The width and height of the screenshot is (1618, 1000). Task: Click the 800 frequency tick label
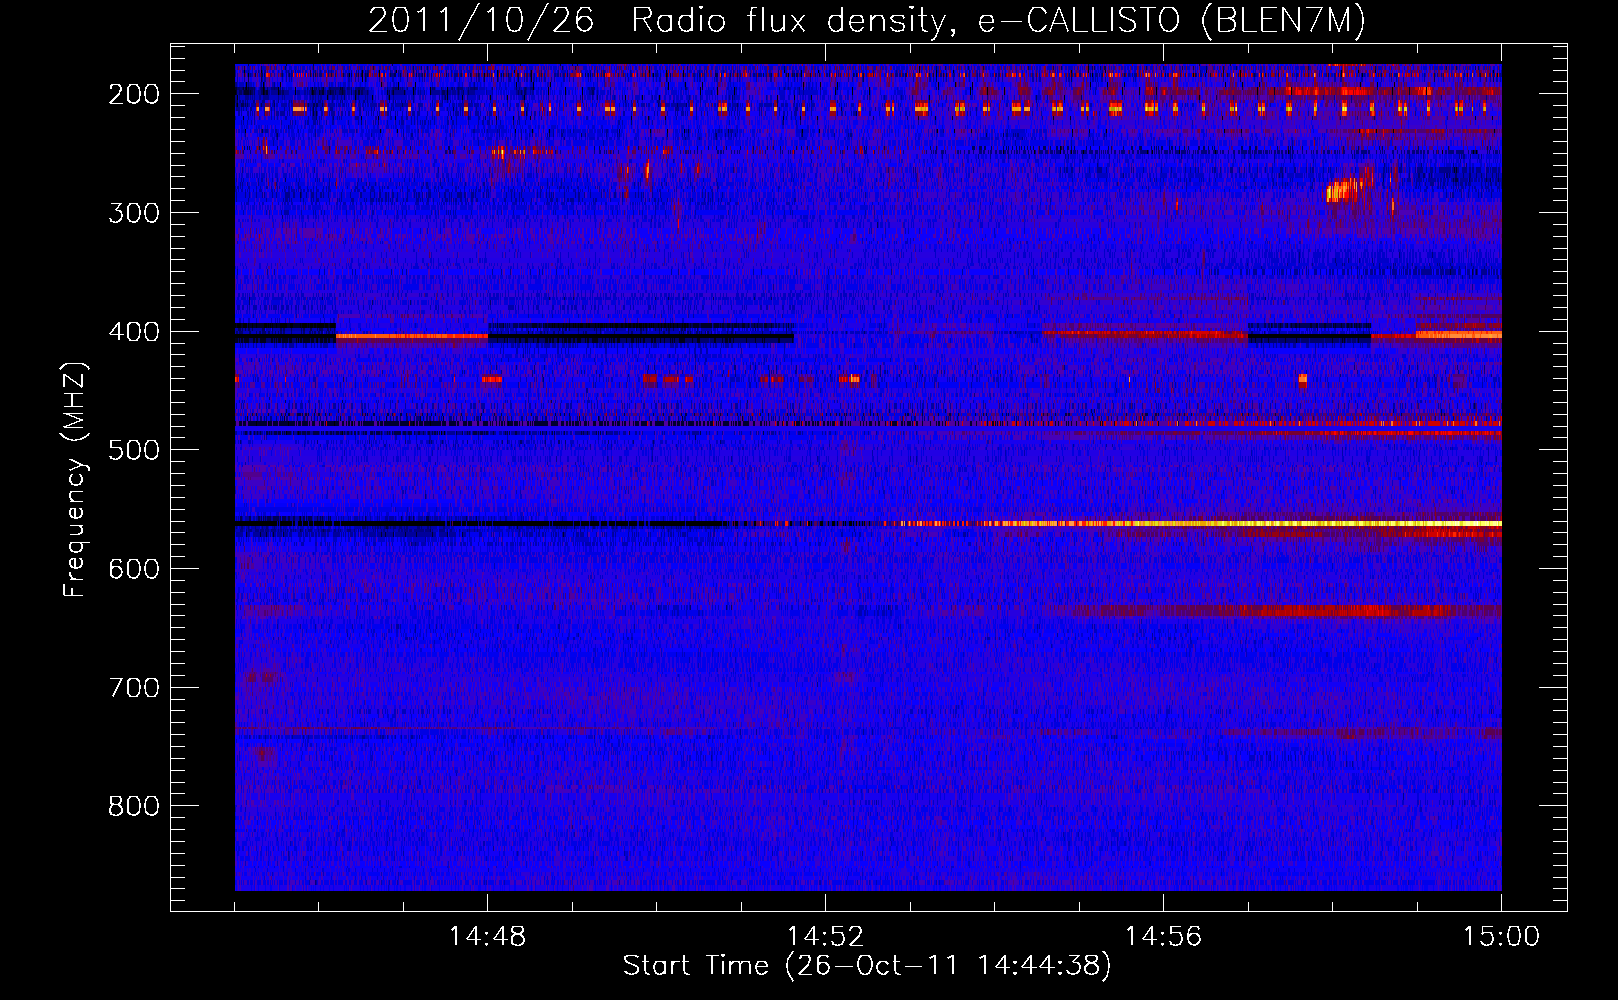click(x=134, y=806)
